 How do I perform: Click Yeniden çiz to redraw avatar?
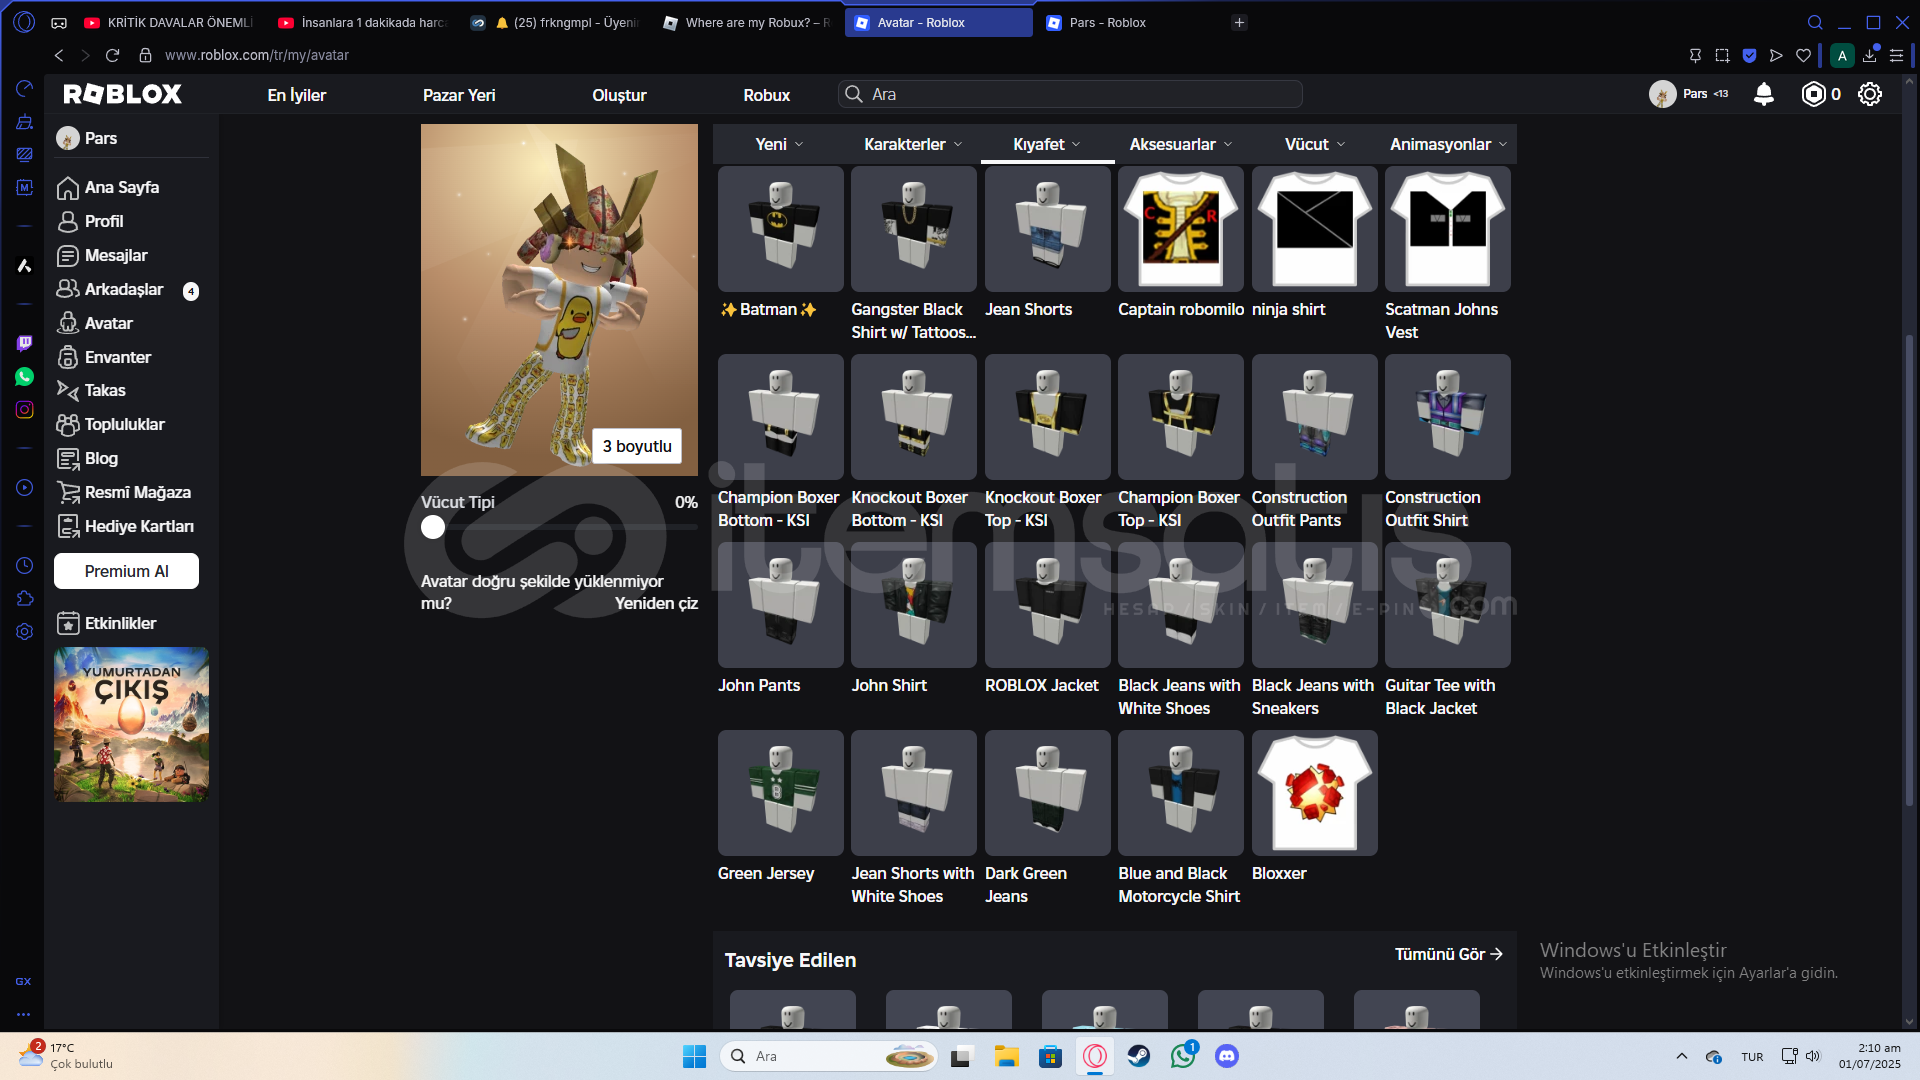tap(656, 603)
